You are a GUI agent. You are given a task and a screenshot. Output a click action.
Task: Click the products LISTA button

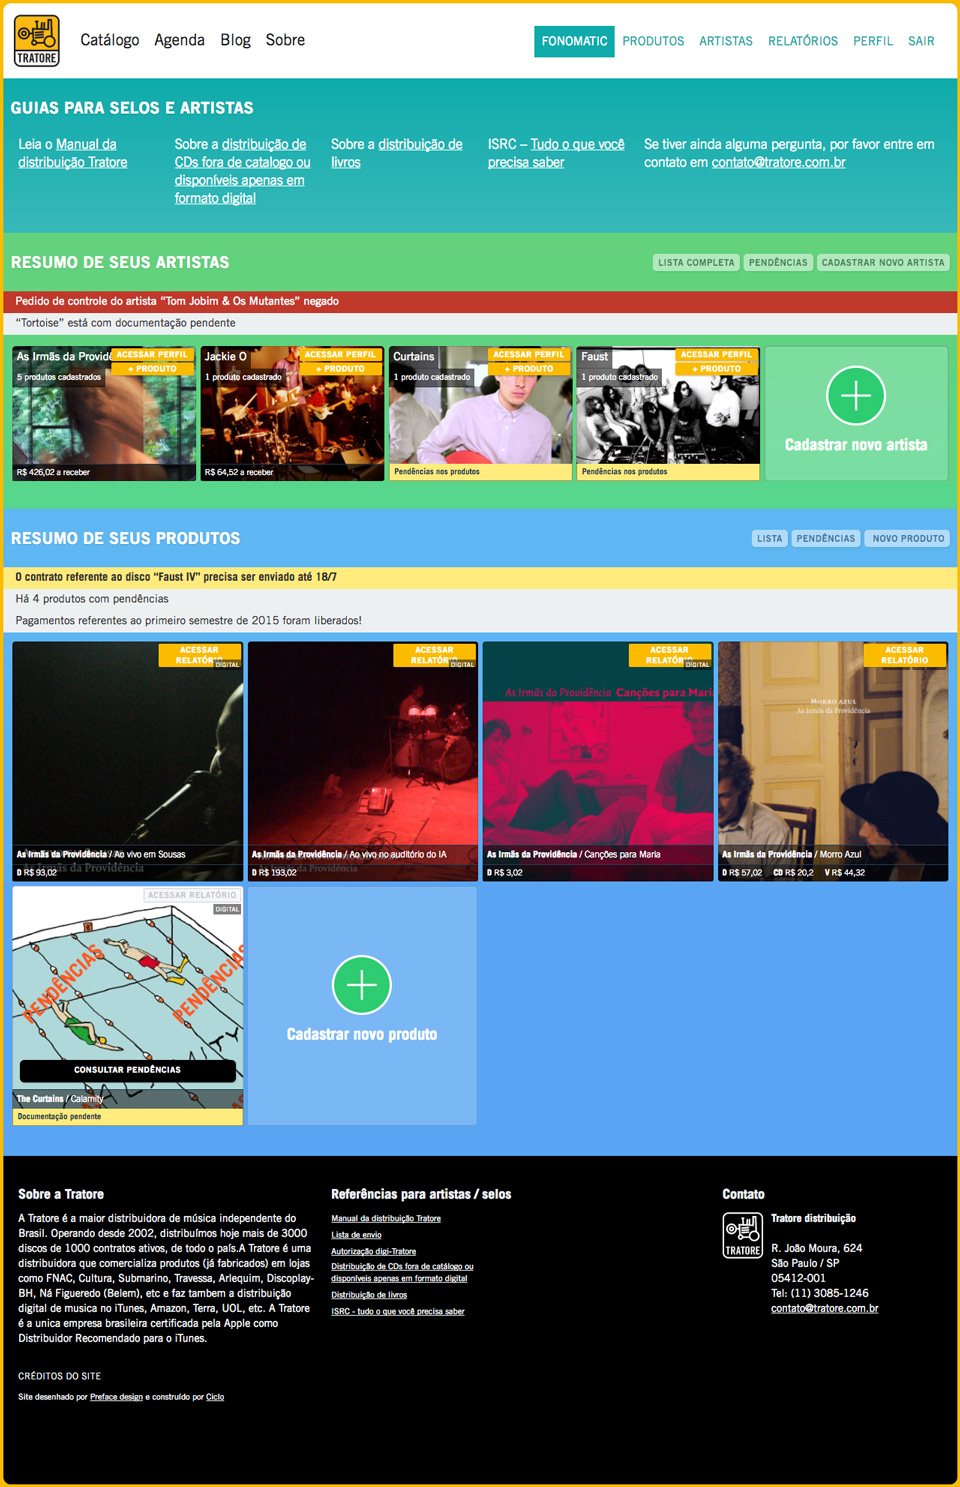[770, 538]
